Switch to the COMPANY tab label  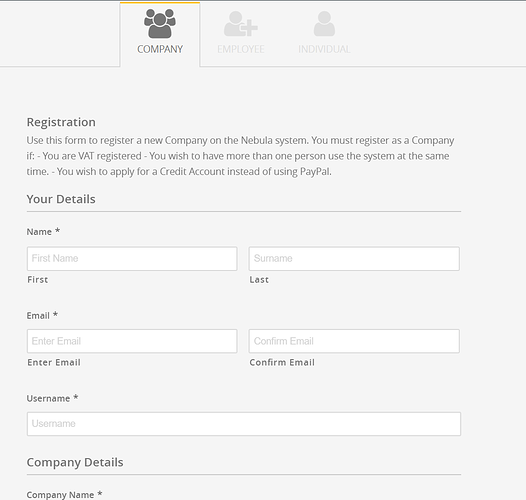[160, 49]
